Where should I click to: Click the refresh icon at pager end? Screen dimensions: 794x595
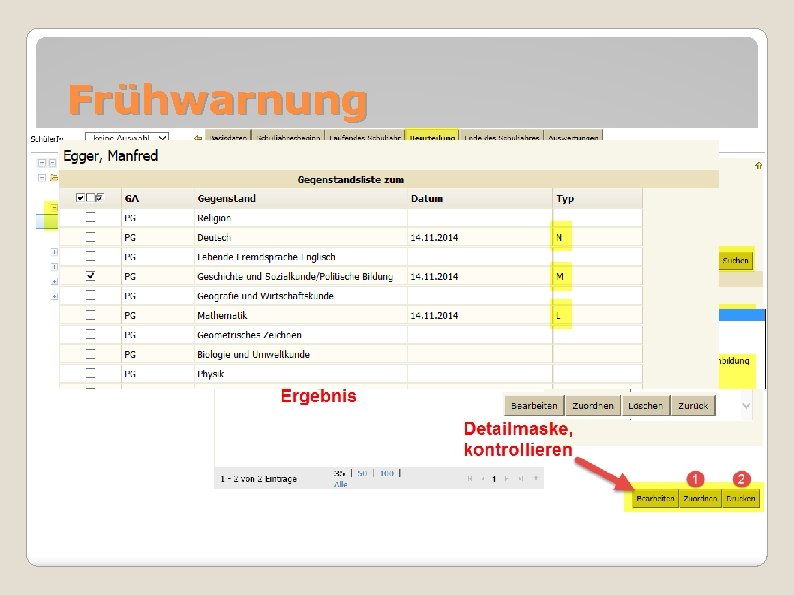(x=536, y=479)
